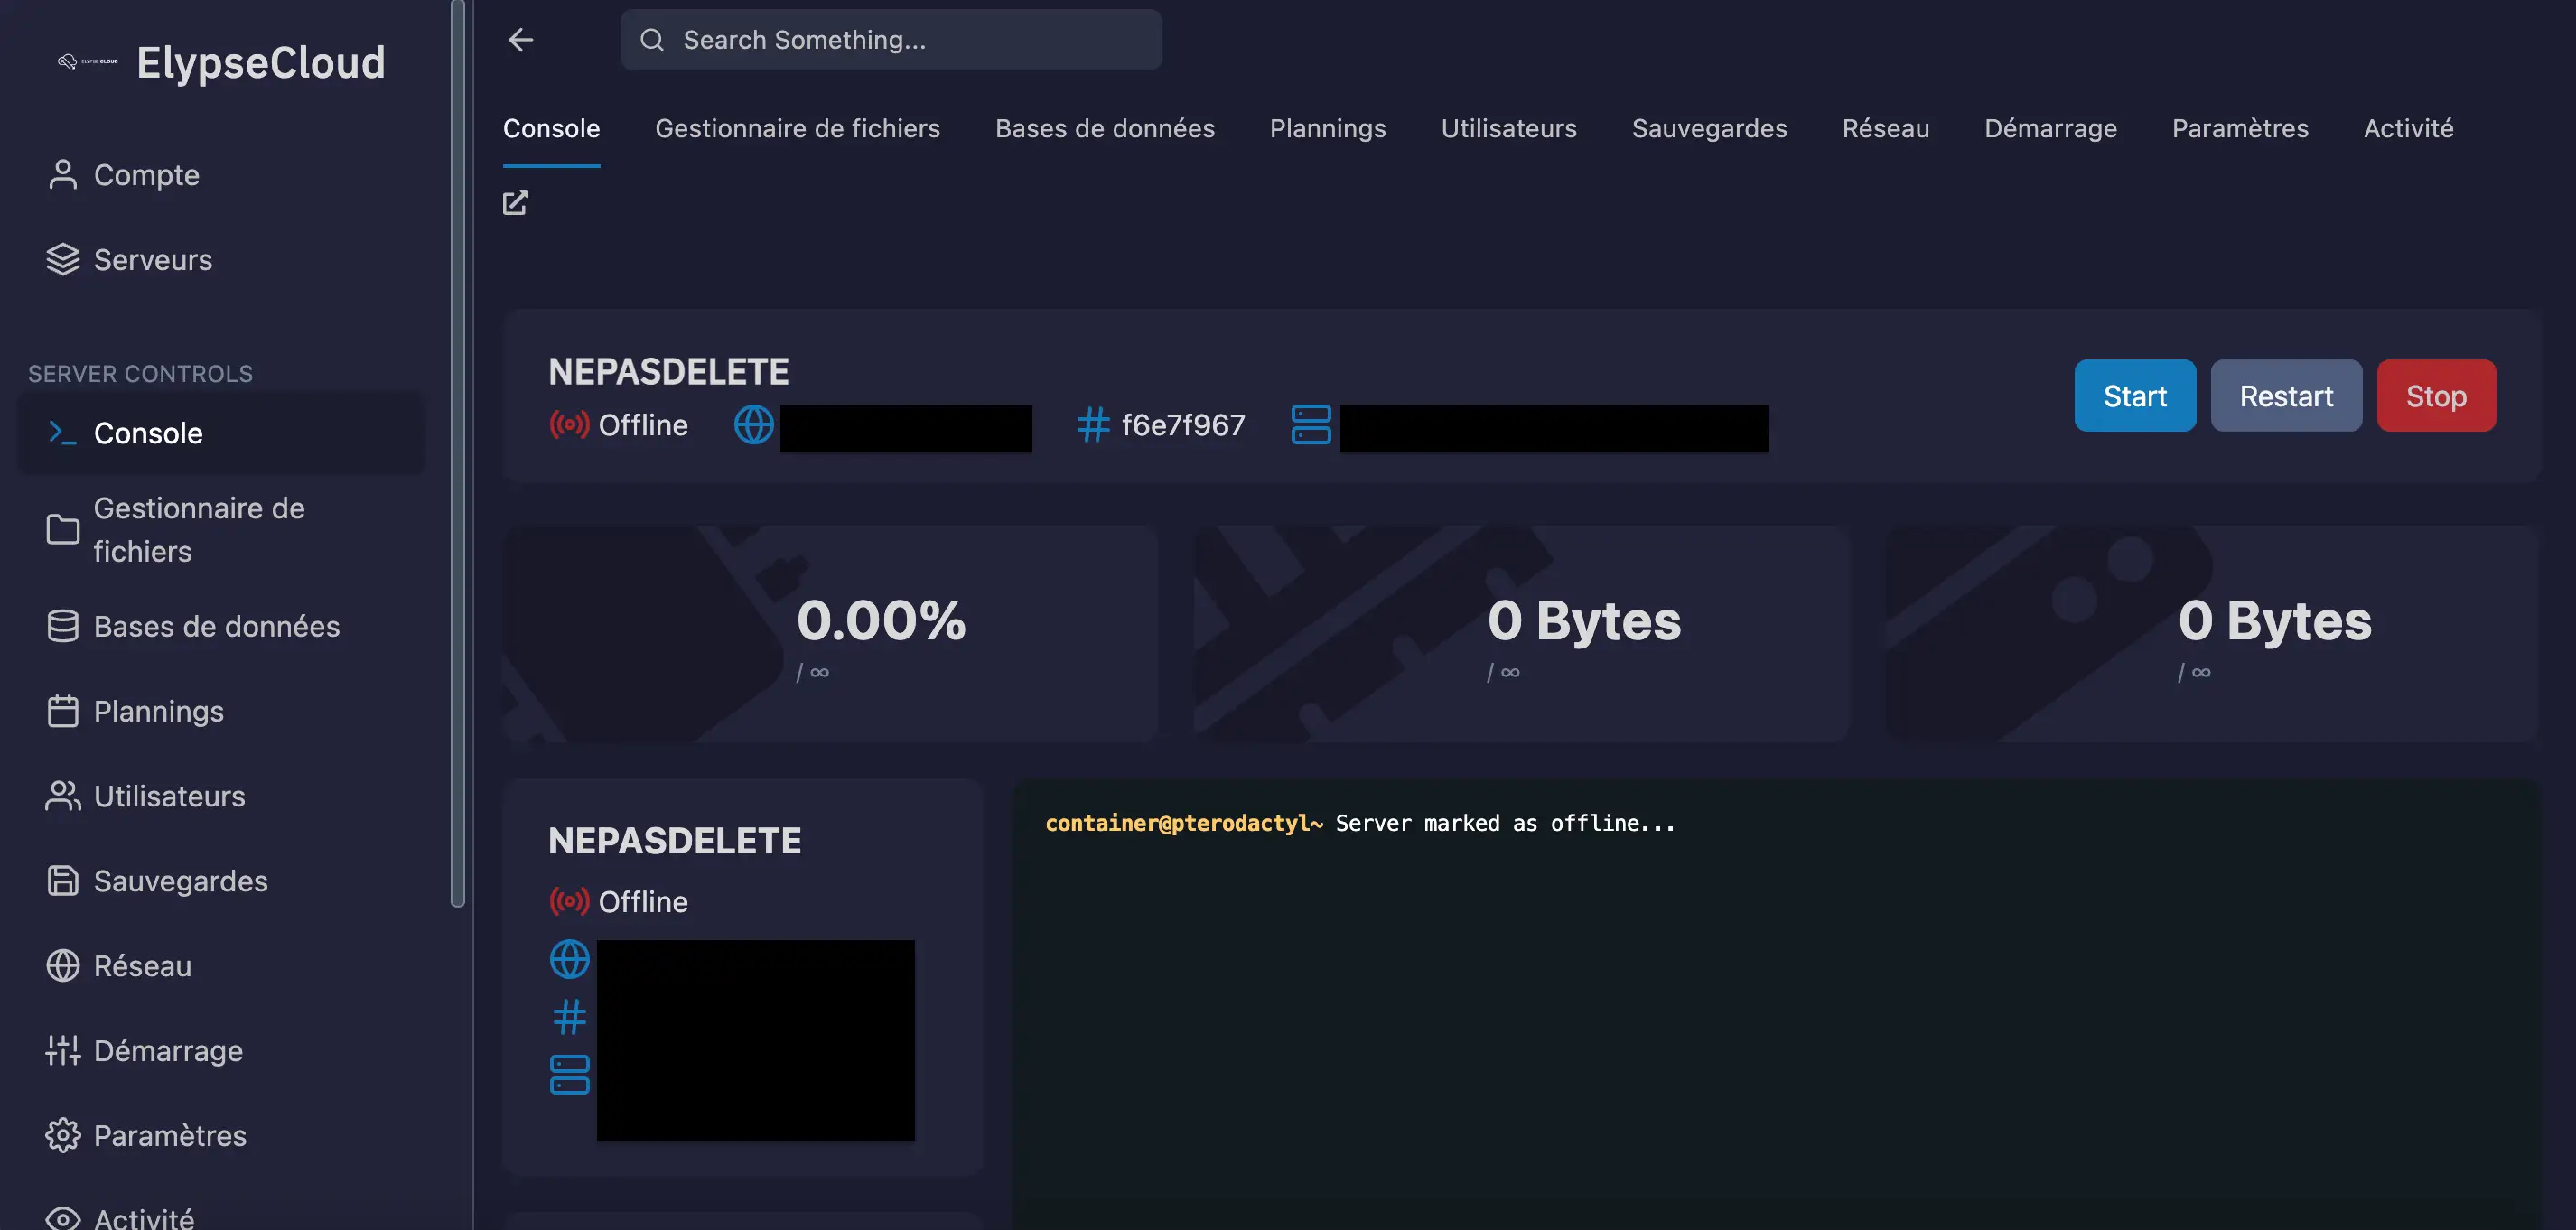The height and width of the screenshot is (1230, 2576).
Task: Click the 0.00% CPU usage card
Action: click(831, 634)
